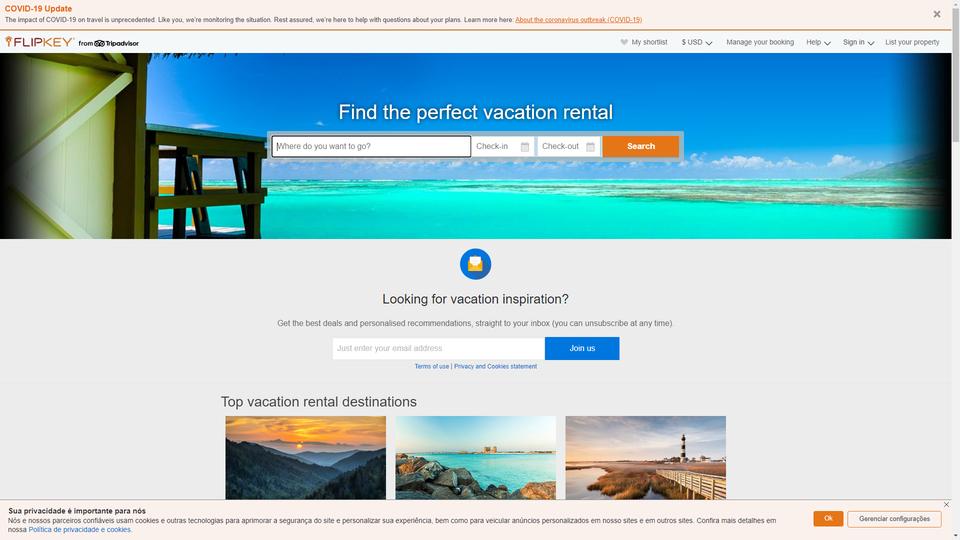960x540 pixels.
Task: Dismiss the COVID-19 Update banner
Action: tap(937, 14)
